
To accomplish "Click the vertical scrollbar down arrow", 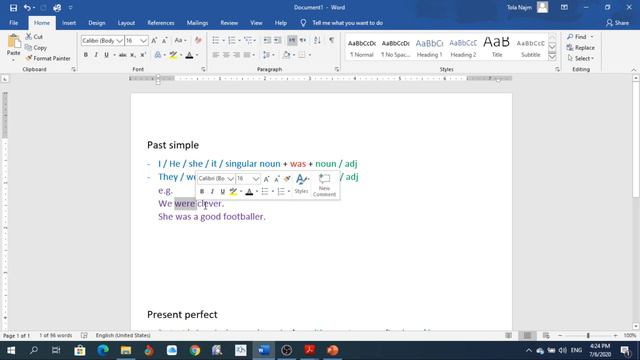I will (636, 326).
